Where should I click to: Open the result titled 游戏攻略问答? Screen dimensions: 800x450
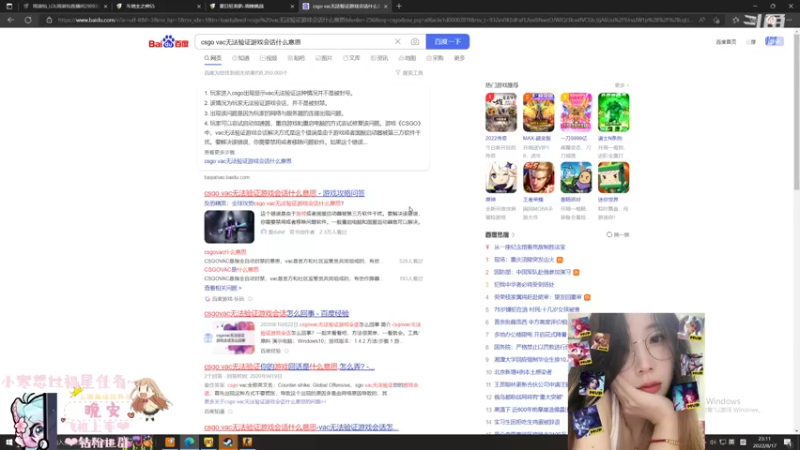(x=284, y=193)
